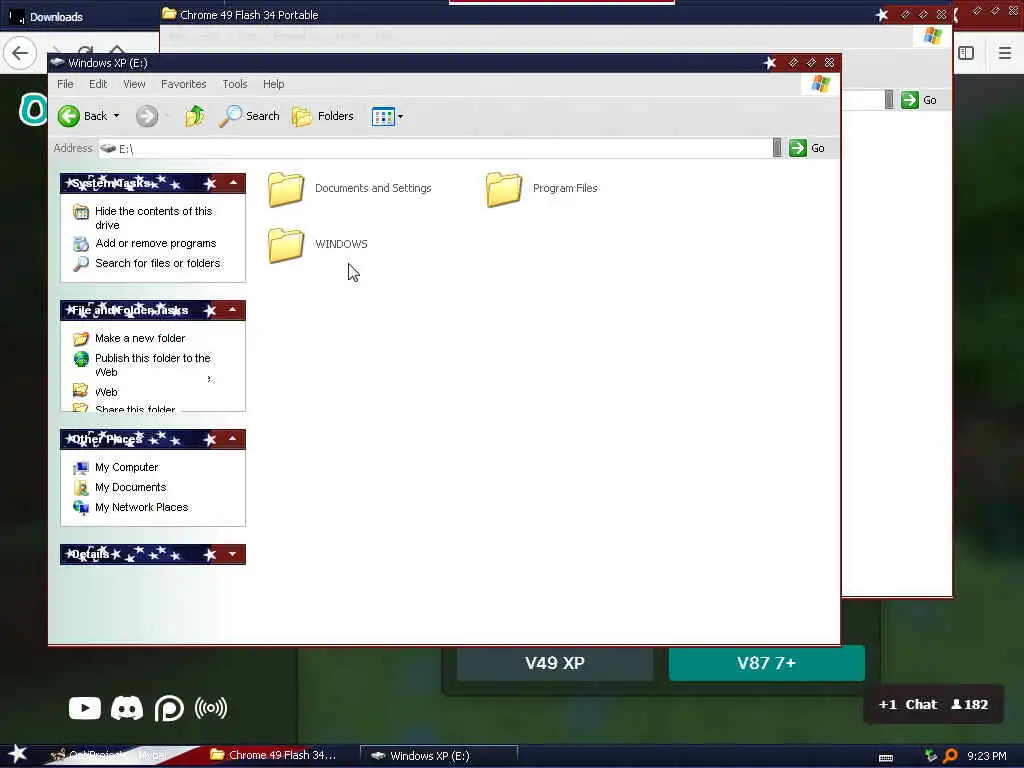This screenshot has width=1024, height=768.
Task: Click the 9:23 PM clock
Action: point(987,756)
